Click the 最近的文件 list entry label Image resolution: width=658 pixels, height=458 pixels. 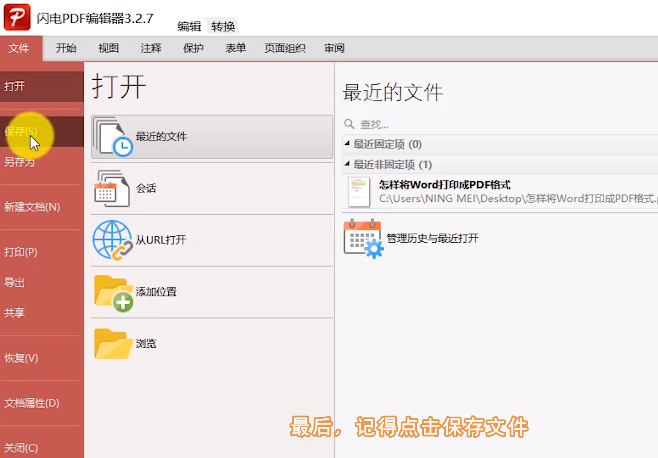(x=161, y=136)
